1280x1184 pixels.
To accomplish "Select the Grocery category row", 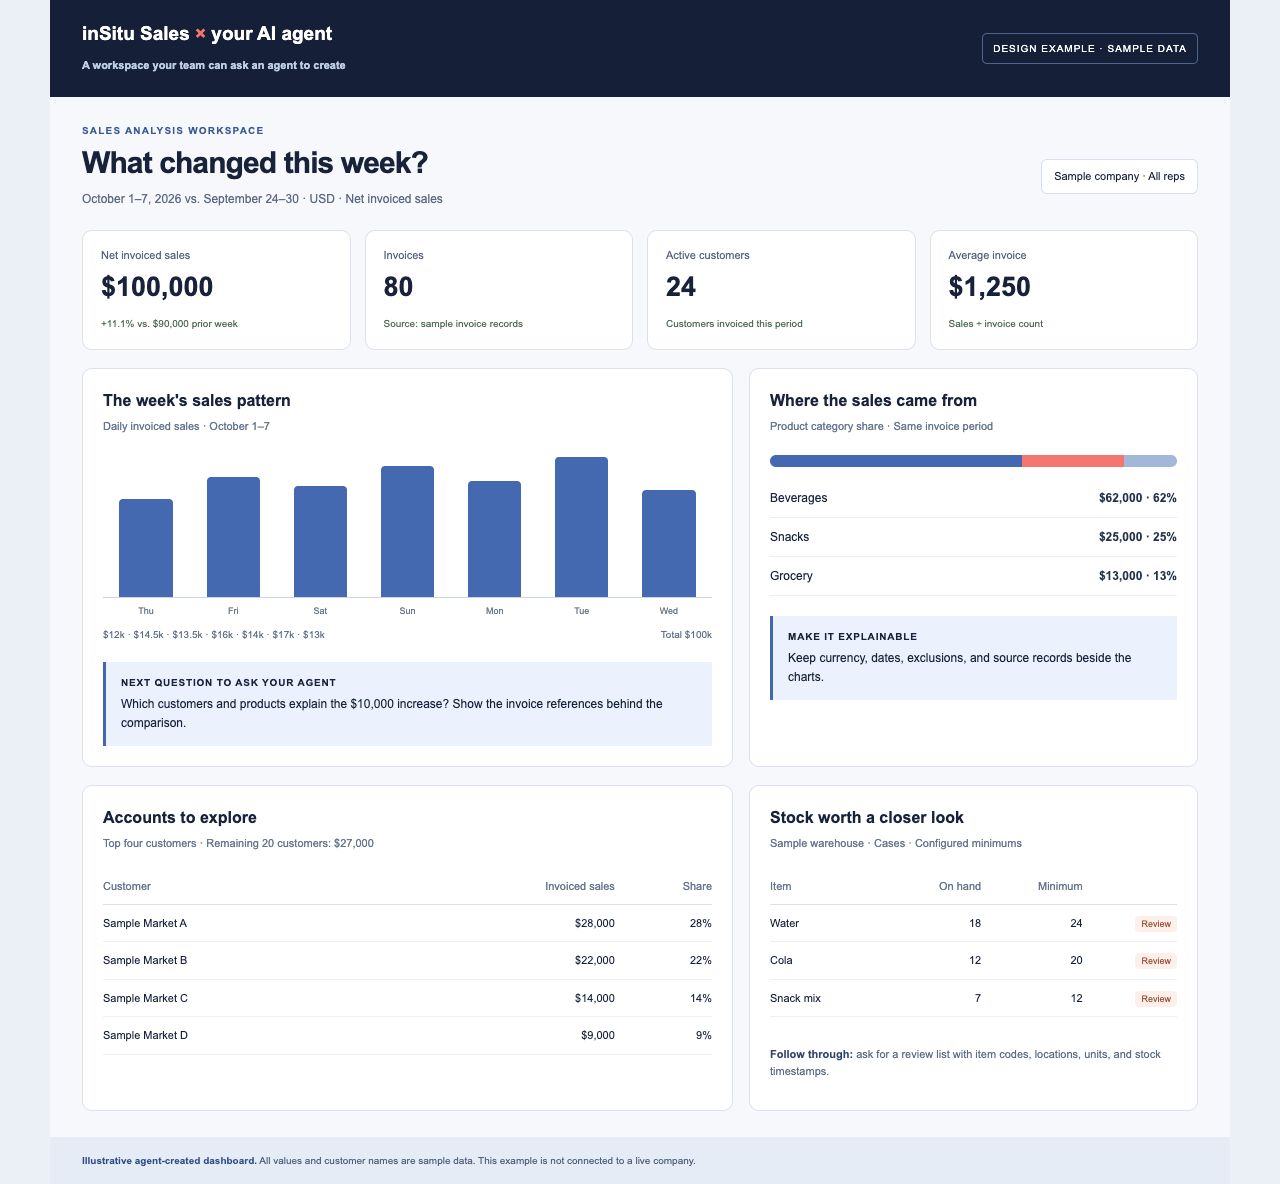I will [973, 576].
